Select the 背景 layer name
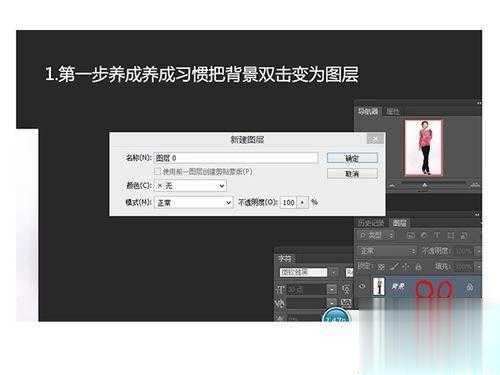500x375 pixels. pyautogui.click(x=398, y=286)
